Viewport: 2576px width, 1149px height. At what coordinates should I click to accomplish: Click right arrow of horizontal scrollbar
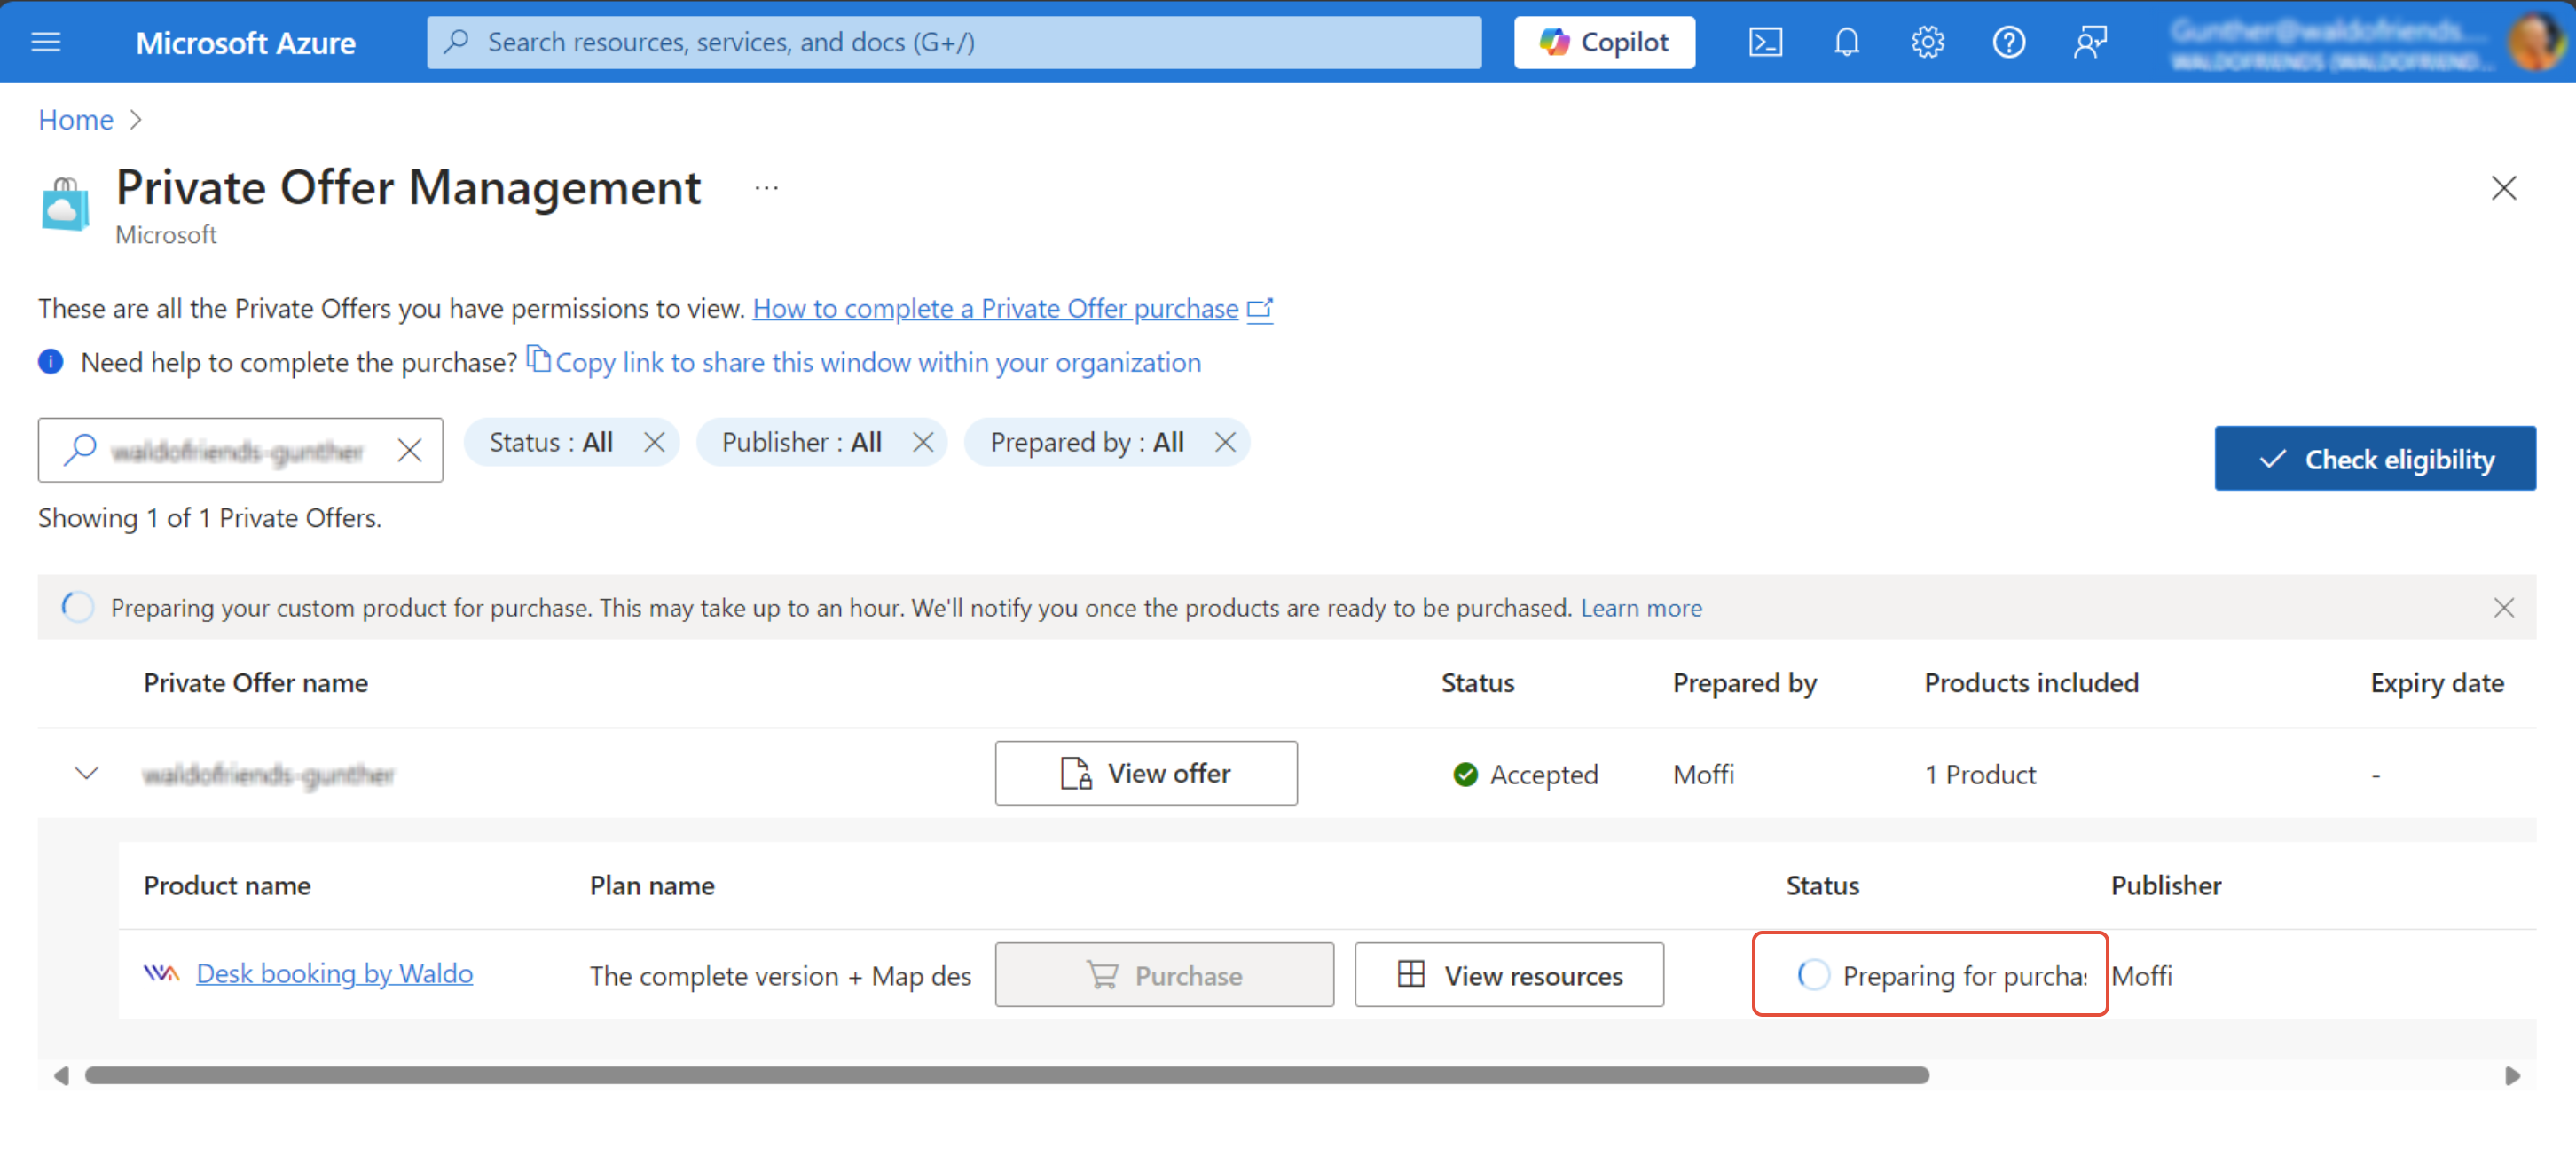click(2511, 1075)
